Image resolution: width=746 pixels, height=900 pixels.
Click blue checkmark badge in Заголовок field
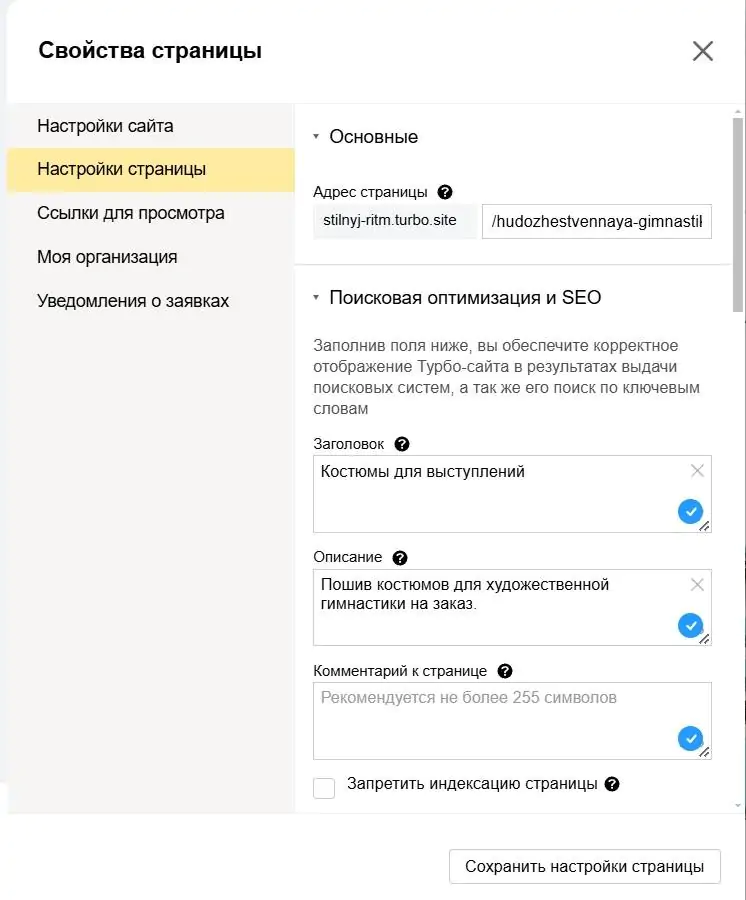pyautogui.click(x=690, y=511)
